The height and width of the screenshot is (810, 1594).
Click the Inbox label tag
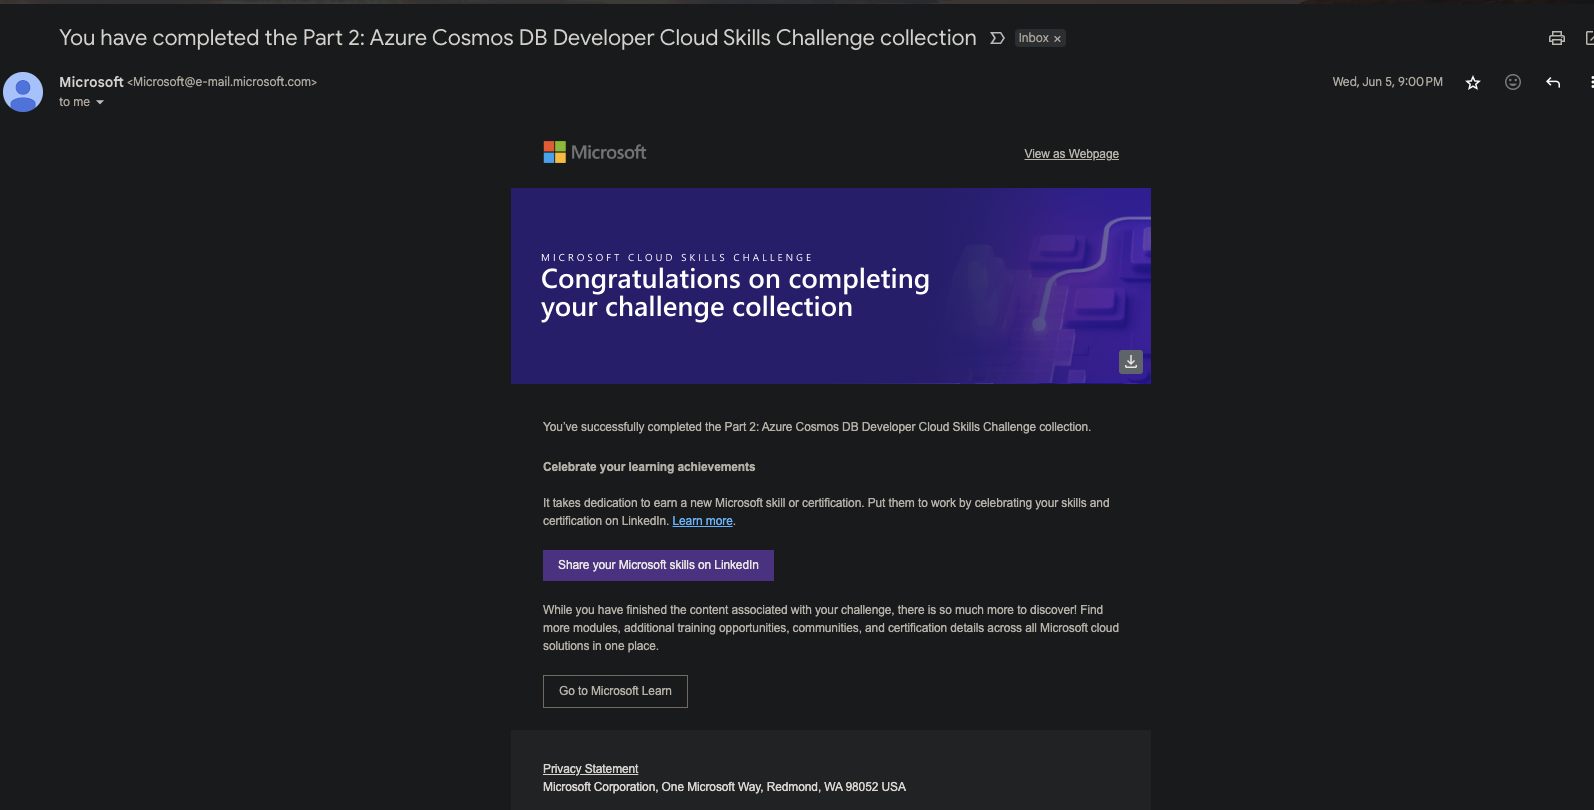pyautogui.click(x=1033, y=38)
